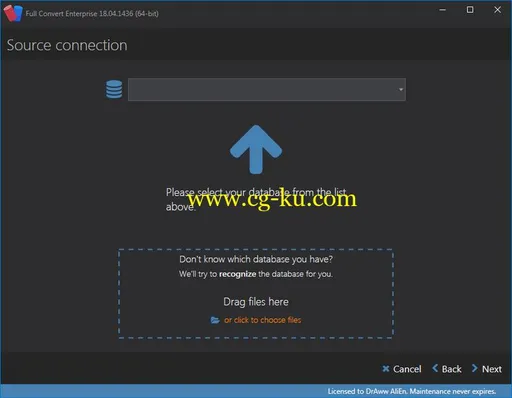512x398 pixels.
Task: Cancel the connection wizard
Action: coord(402,369)
